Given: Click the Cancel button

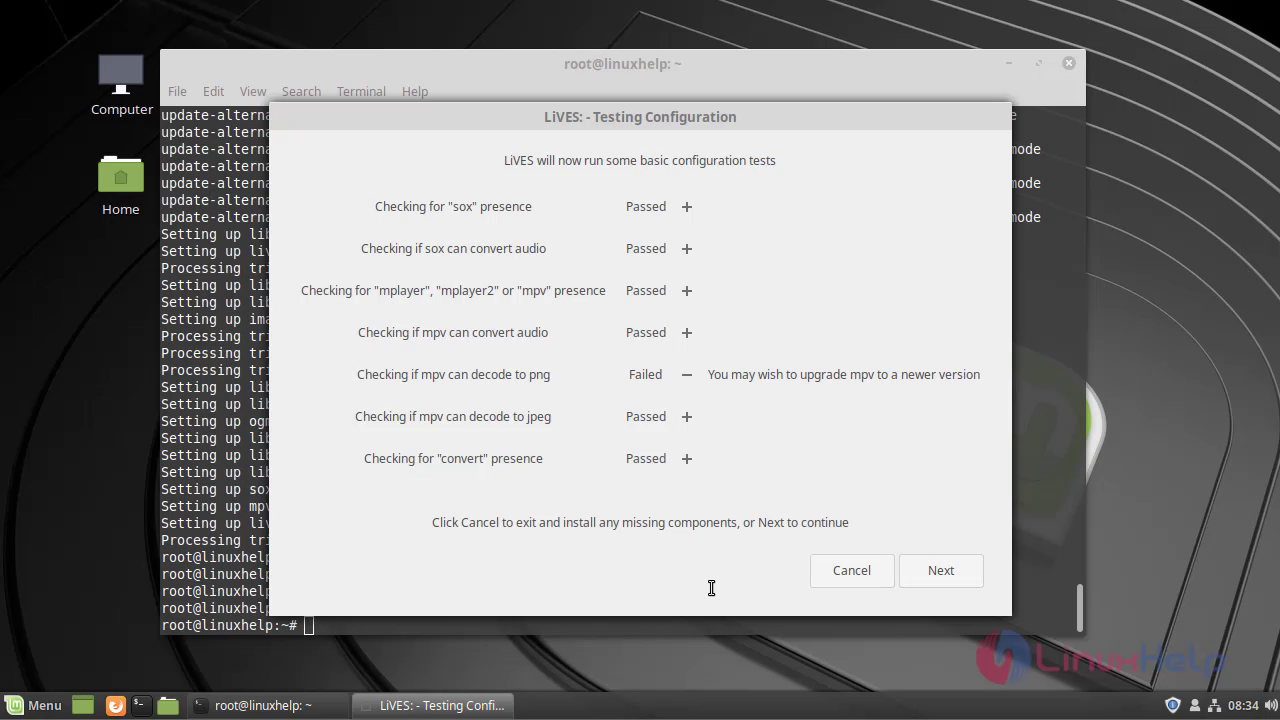Looking at the screenshot, I should (x=852, y=571).
